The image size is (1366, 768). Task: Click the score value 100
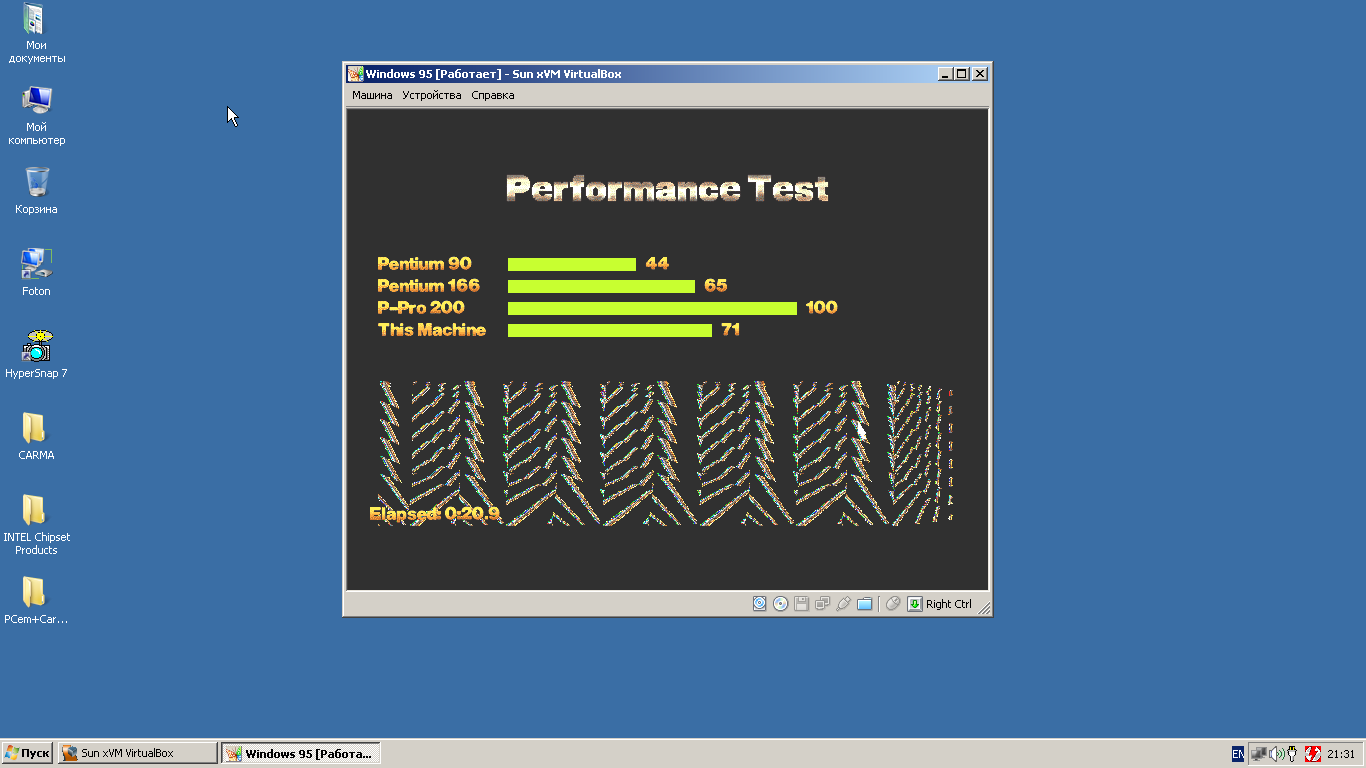[822, 308]
